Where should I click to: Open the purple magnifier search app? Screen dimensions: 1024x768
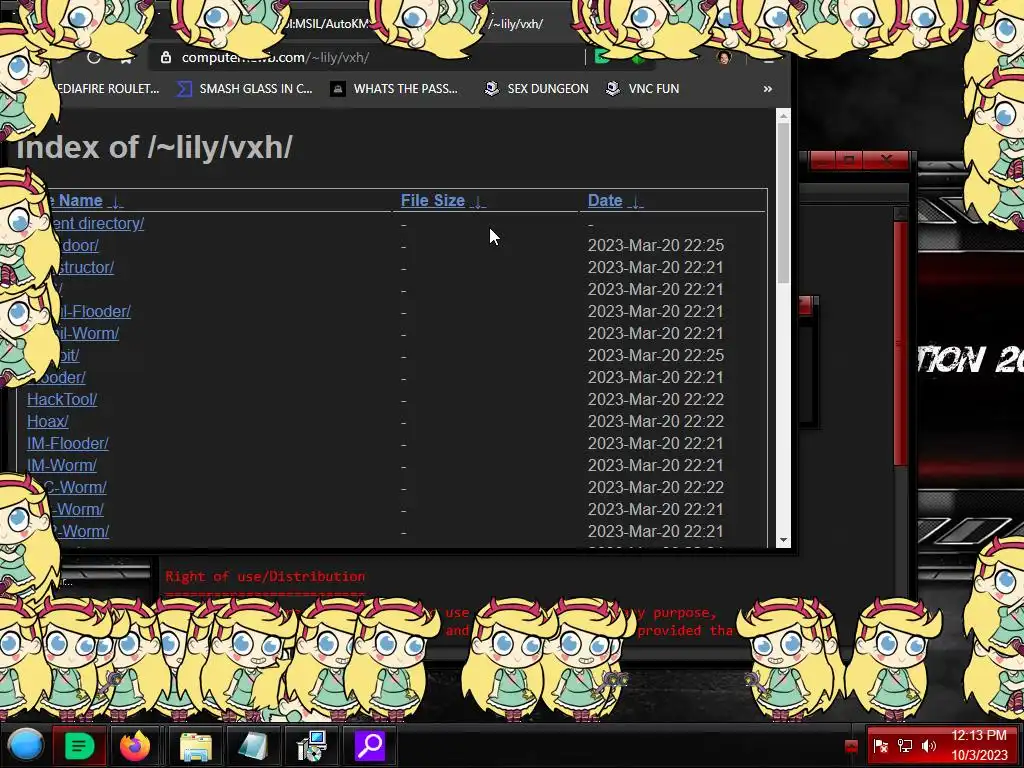click(x=370, y=746)
